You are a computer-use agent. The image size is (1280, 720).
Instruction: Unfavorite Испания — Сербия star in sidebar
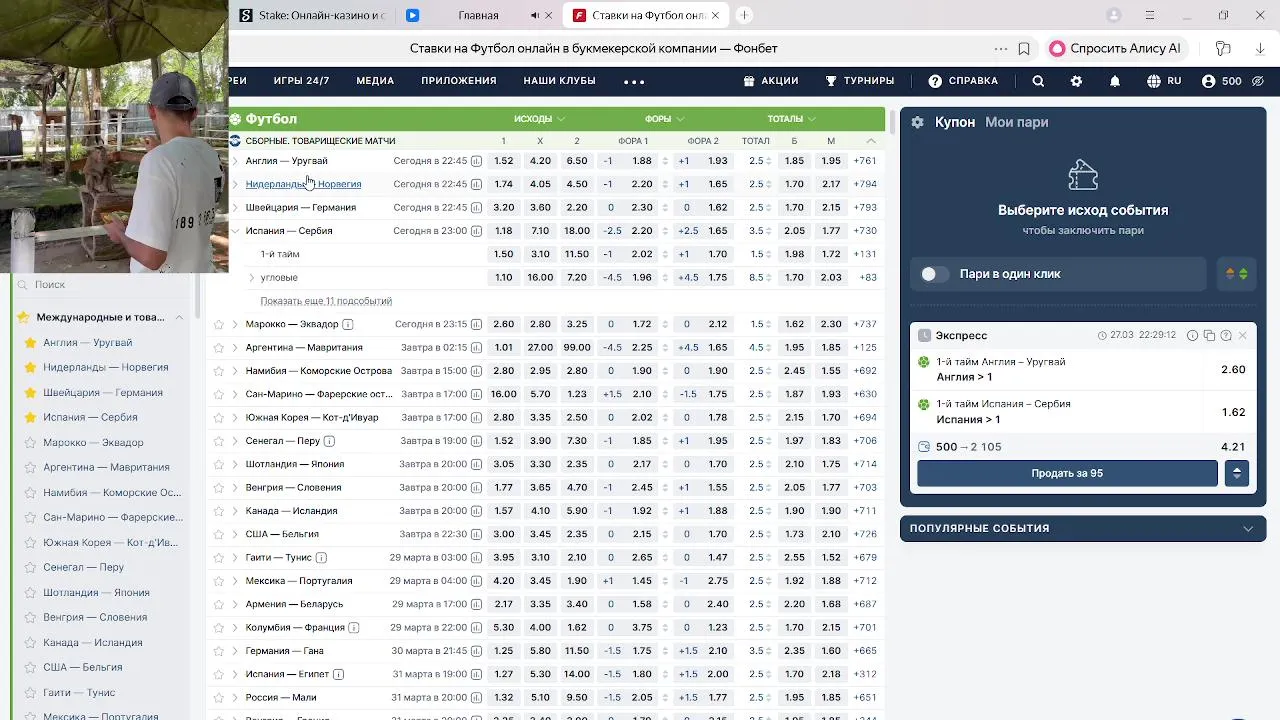(x=30, y=417)
